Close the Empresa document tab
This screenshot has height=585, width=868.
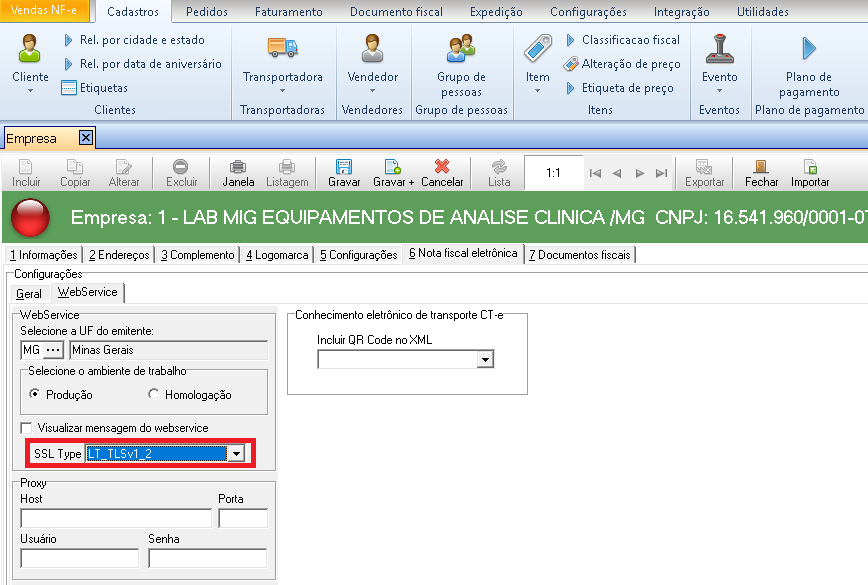click(x=85, y=138)
